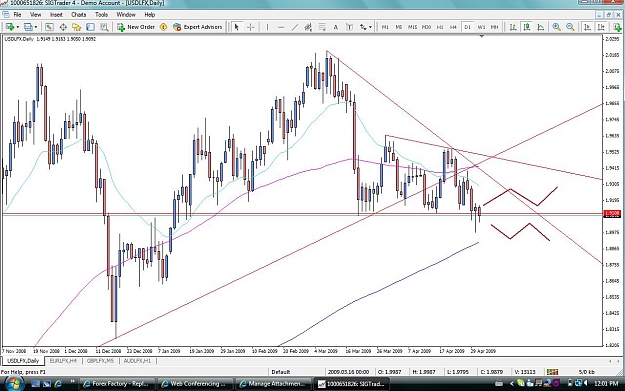Open the Strategy Tester magnifier icon
The width and height of the screenshot is (625, 391).
click(104, 27)
